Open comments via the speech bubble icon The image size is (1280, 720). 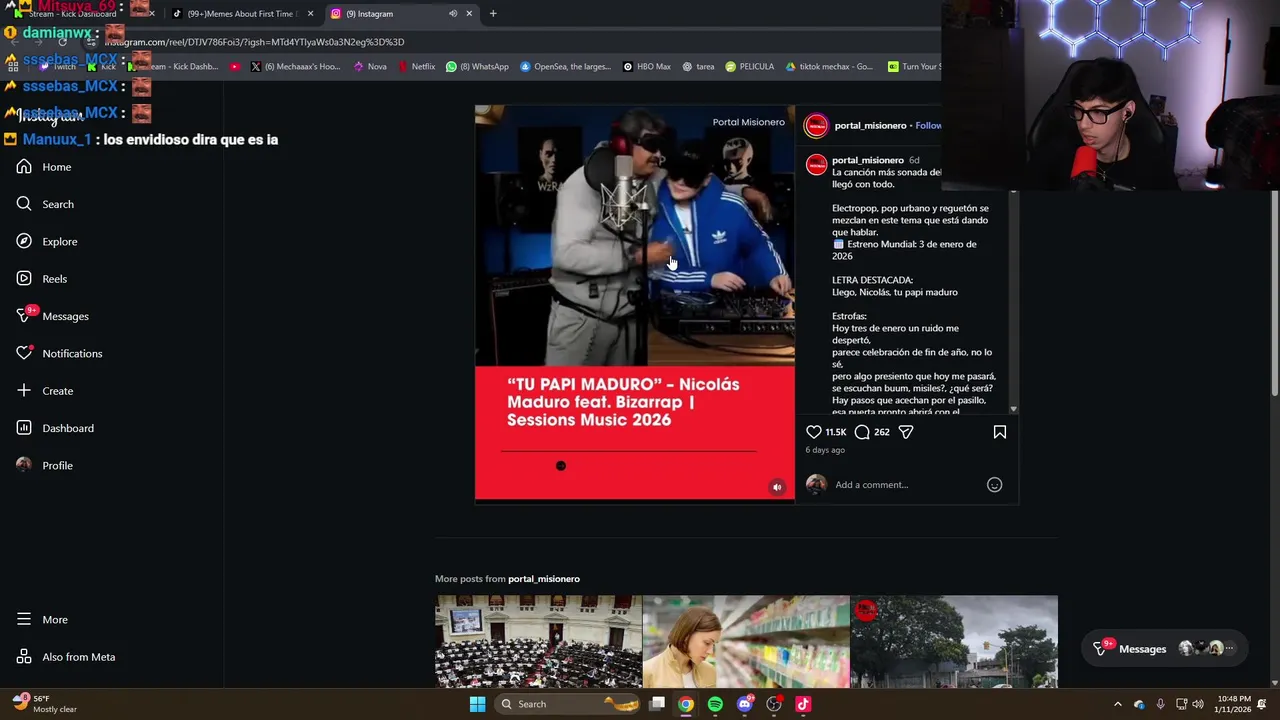coord(862,432)
